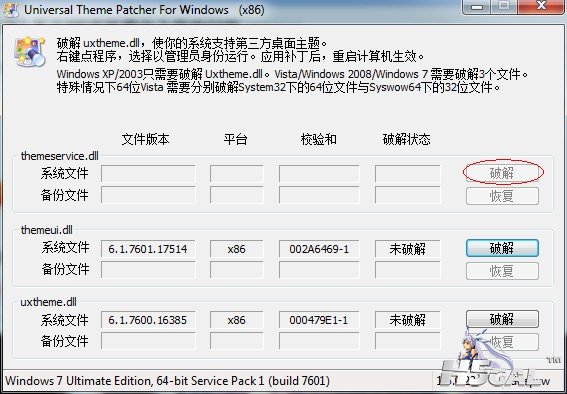This screenshot has height=394, width=567.
Task: Click the 恢复 button in themeservice.dll group
Action: pyautogui.click(x=502, y=196)
